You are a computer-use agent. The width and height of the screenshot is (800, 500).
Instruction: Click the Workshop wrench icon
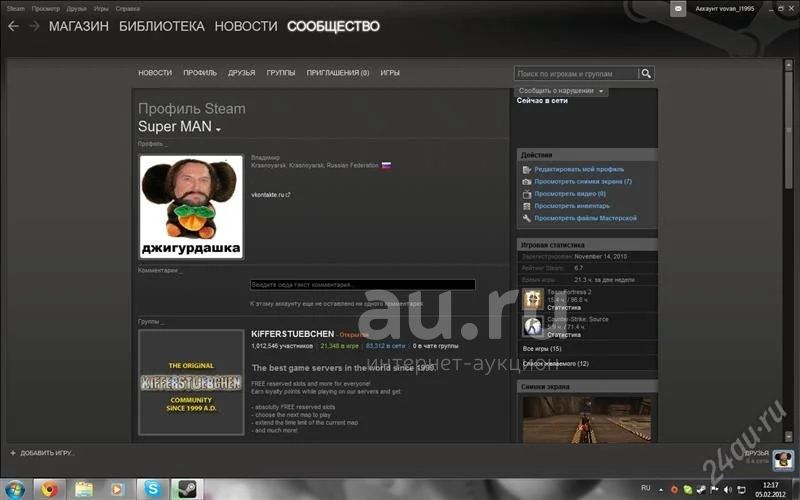(x=527, y=218)
